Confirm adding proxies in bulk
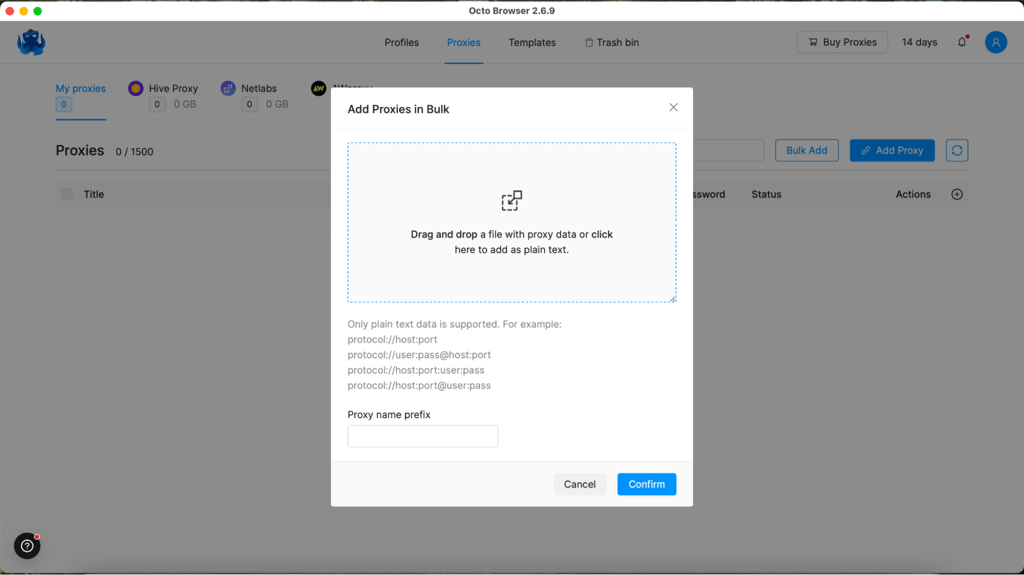Image resolution: width=1024 pixels, height=575 pixels. click(647, 484)
